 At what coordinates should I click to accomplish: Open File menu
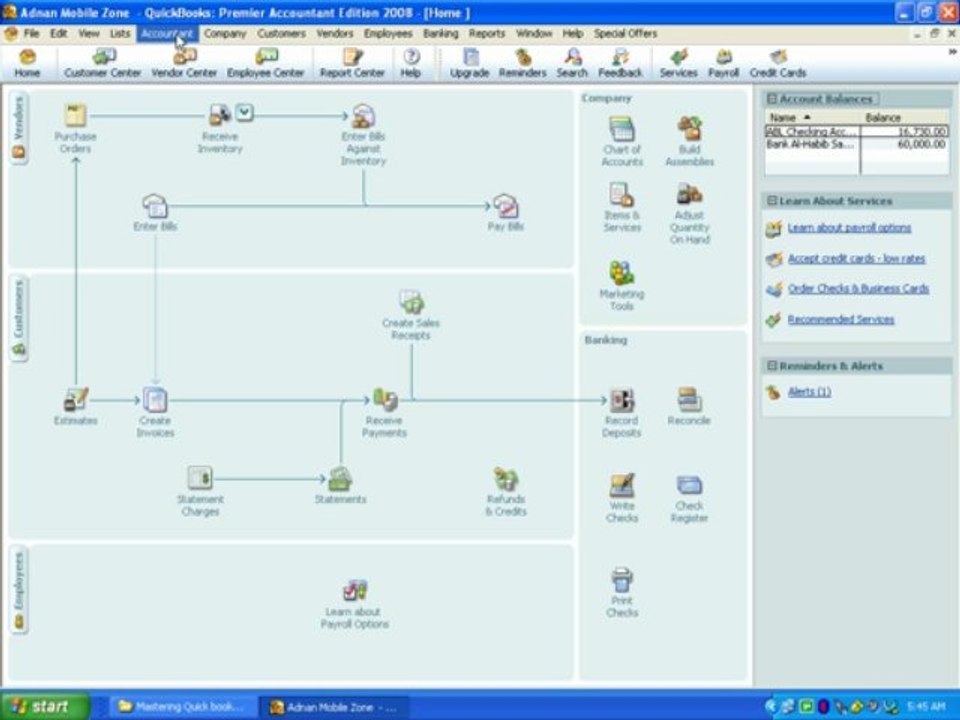(x=31, y=33)
